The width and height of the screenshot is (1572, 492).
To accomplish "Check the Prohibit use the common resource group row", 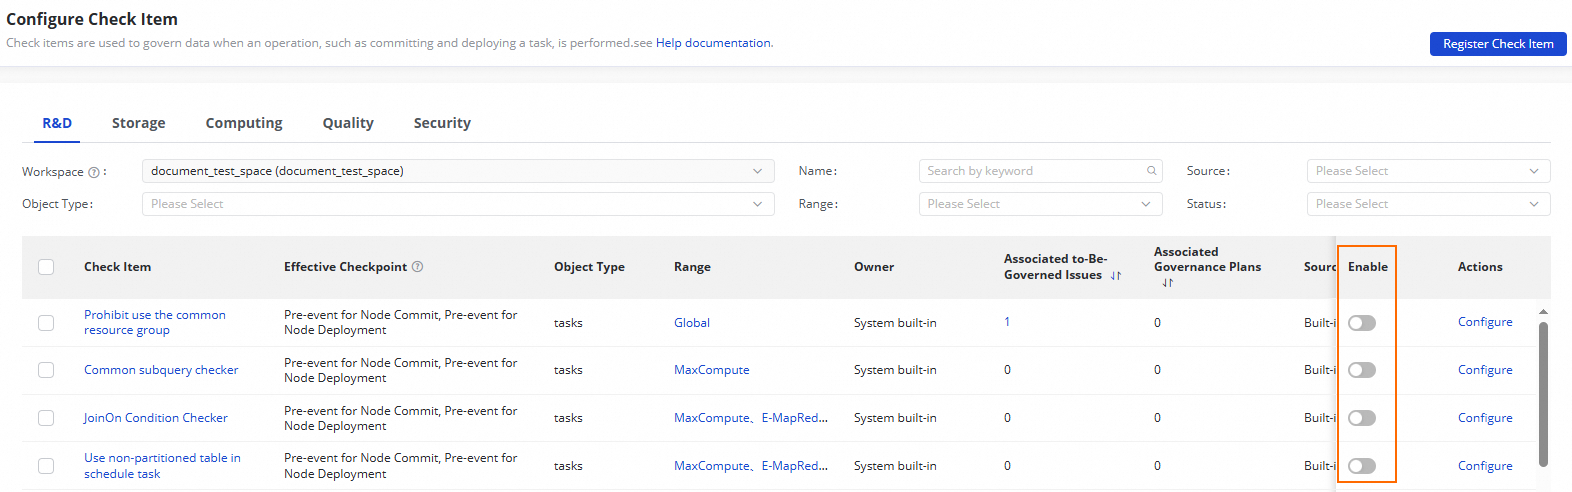I will tap(46, 323).
